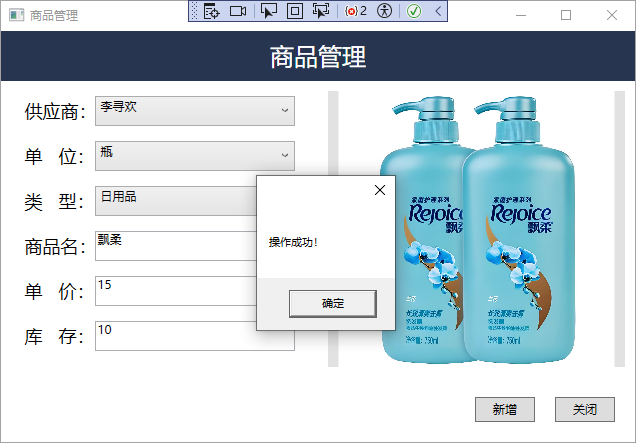Click the debug toolbar drag grip
This screenshot has width=636, height=443.
click(x=194, y=11)
